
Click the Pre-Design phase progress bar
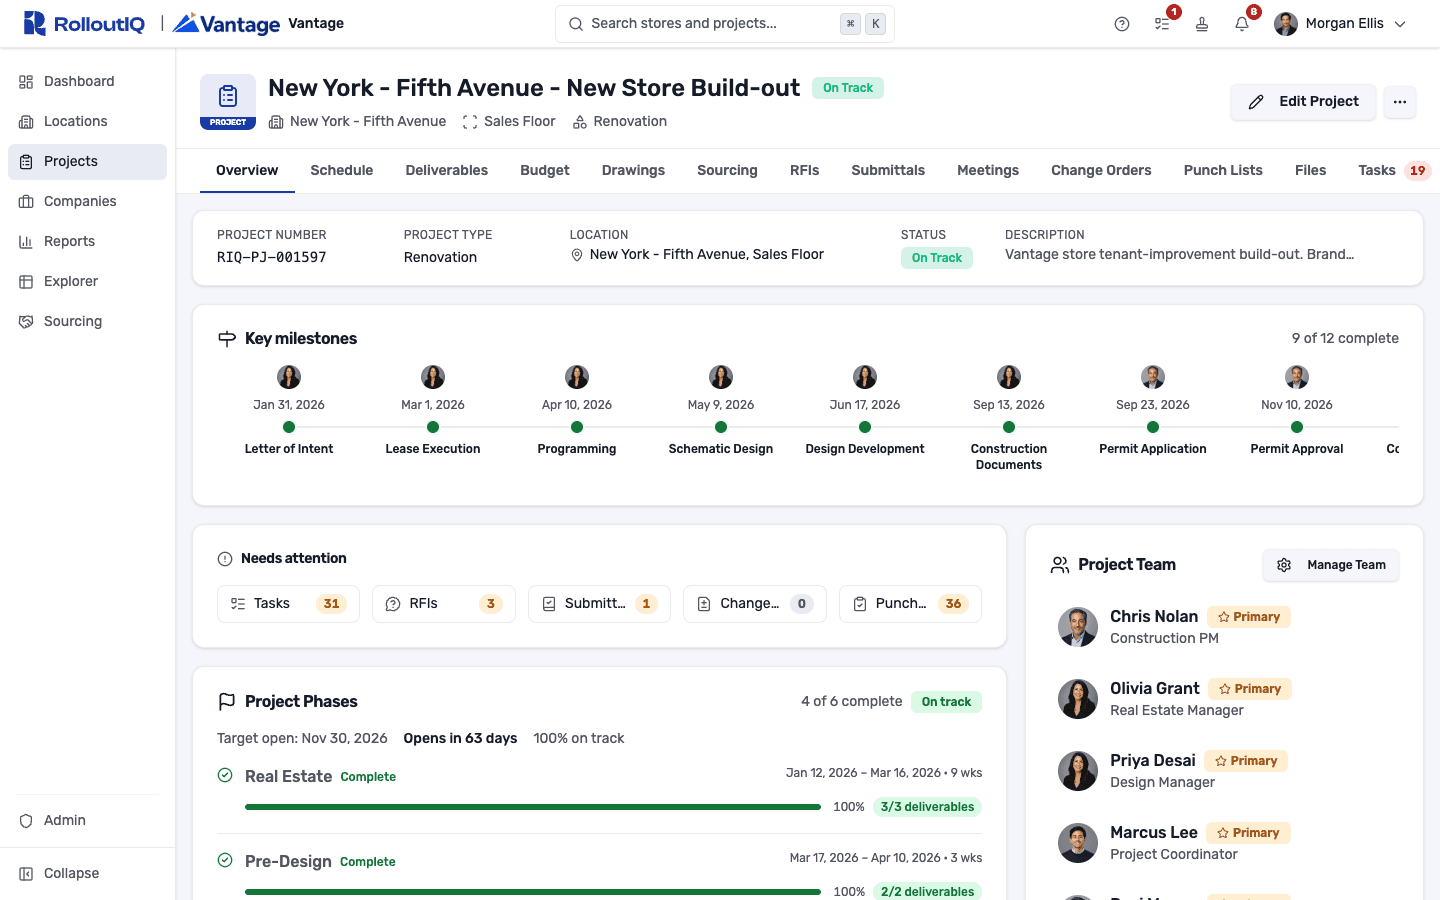point(533,892)
